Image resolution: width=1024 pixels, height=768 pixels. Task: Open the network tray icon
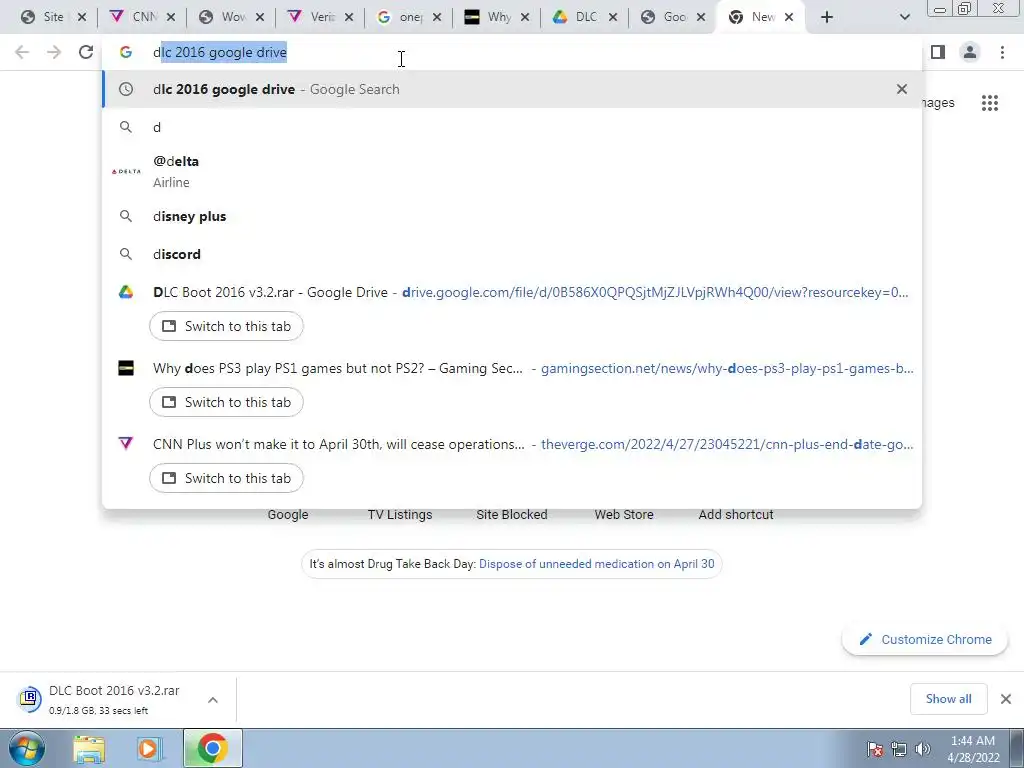[x=899, y=749]
